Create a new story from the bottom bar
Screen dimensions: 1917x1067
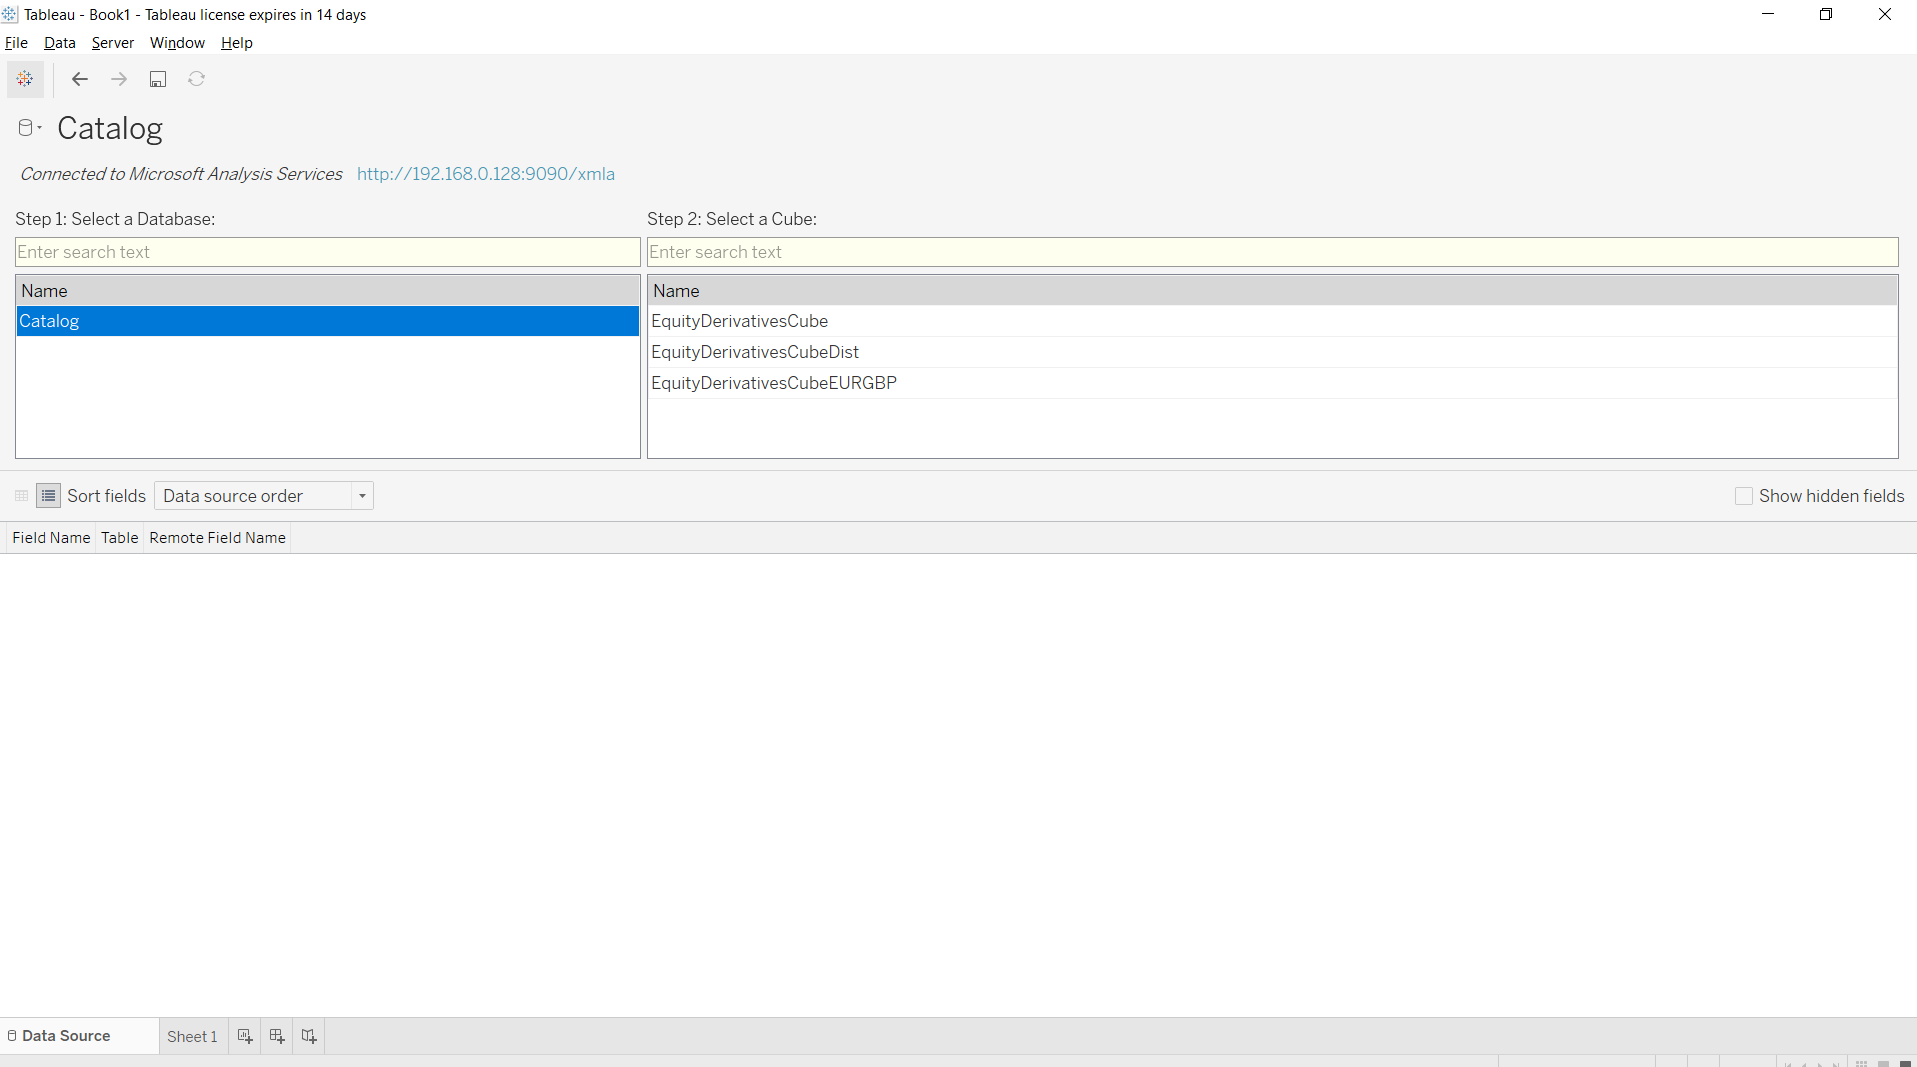(x=308, y=1036)
